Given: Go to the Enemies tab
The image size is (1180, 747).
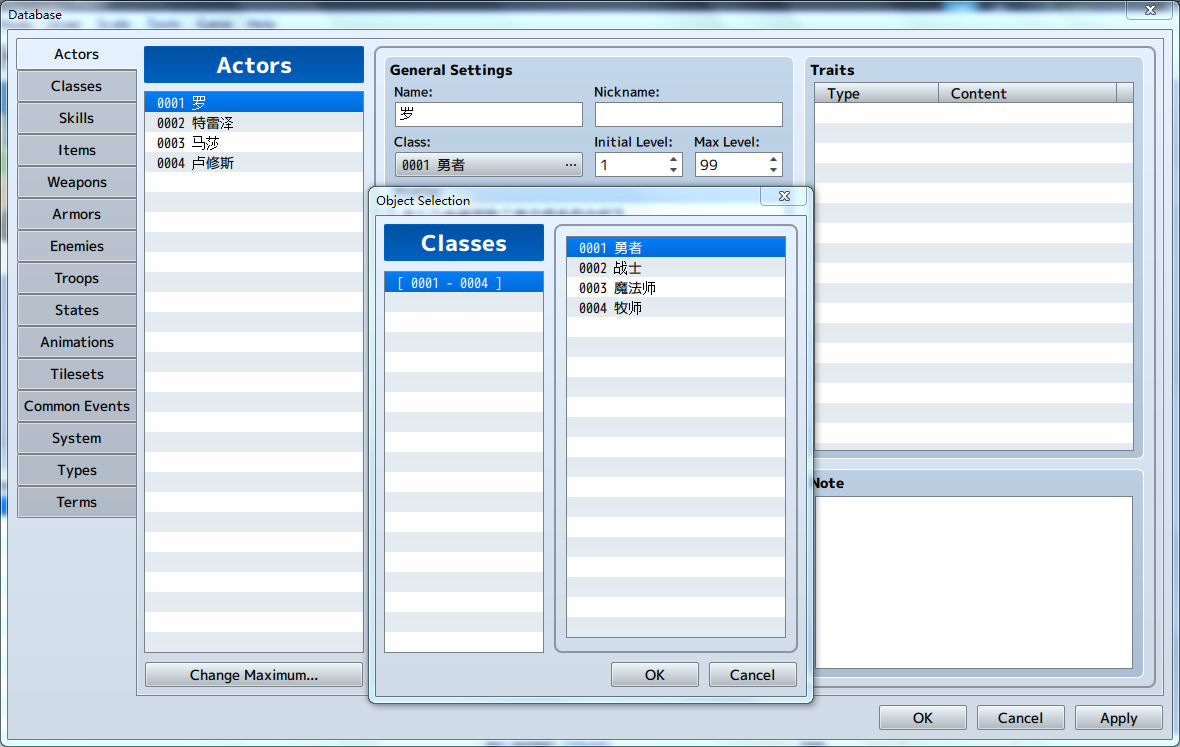Looking at the screenshot, I should (x=77, y=246).
